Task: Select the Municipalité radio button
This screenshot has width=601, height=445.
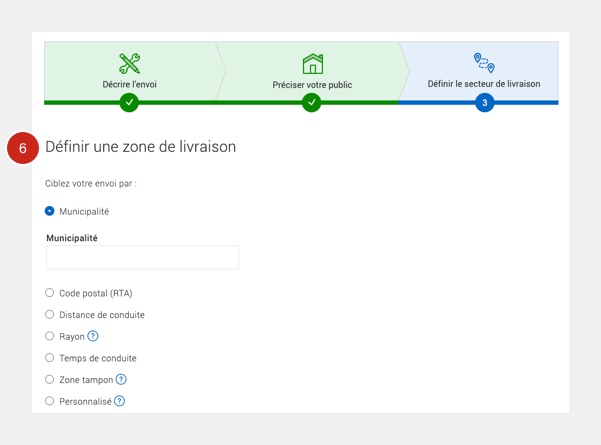Action: 49,211
